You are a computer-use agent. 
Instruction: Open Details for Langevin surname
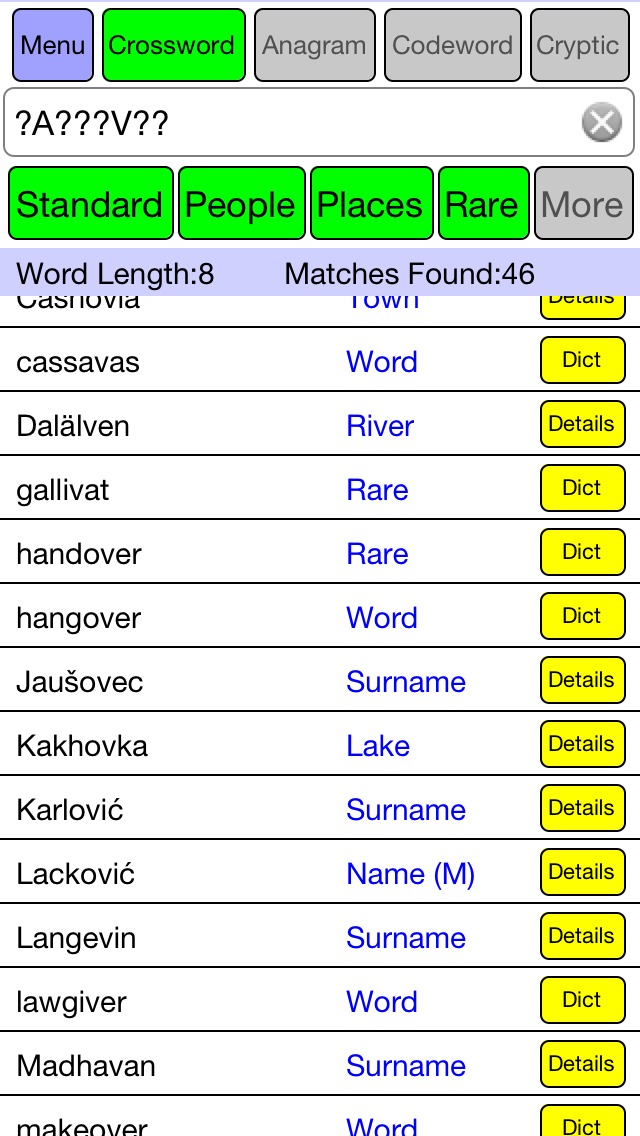click(x=582, y=936)
